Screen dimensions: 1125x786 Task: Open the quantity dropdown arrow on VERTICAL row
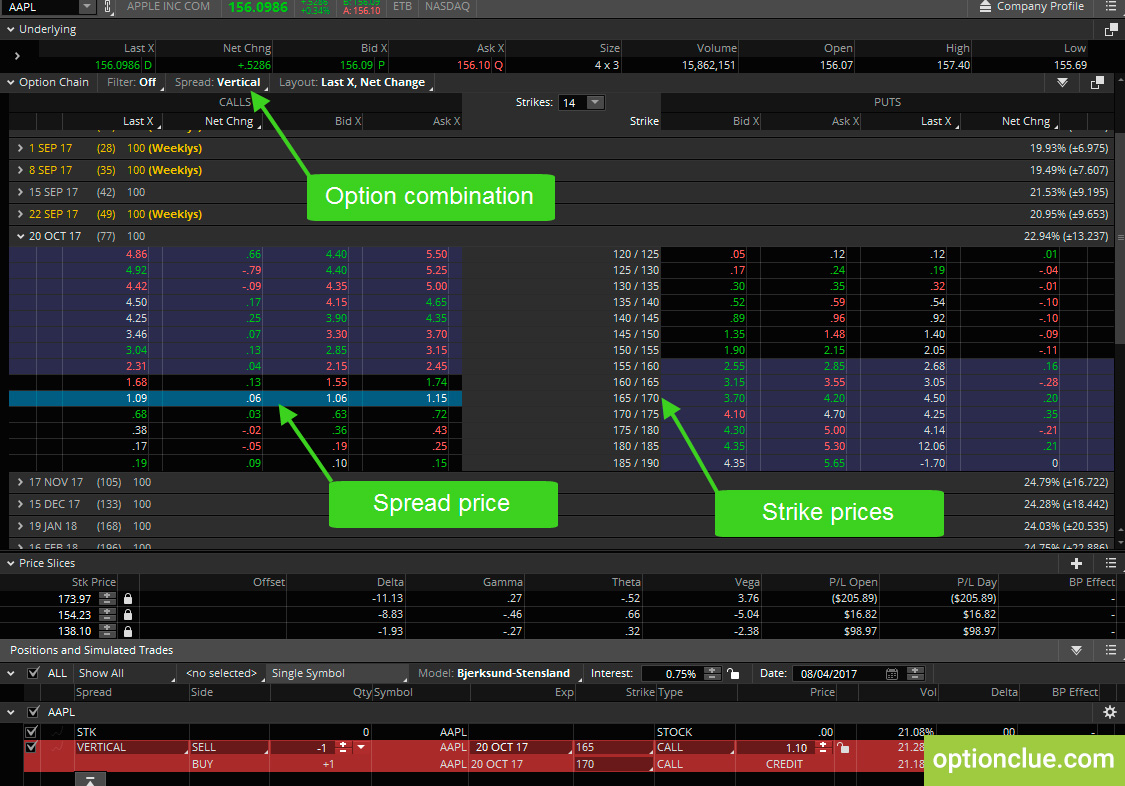coord(361,747)
